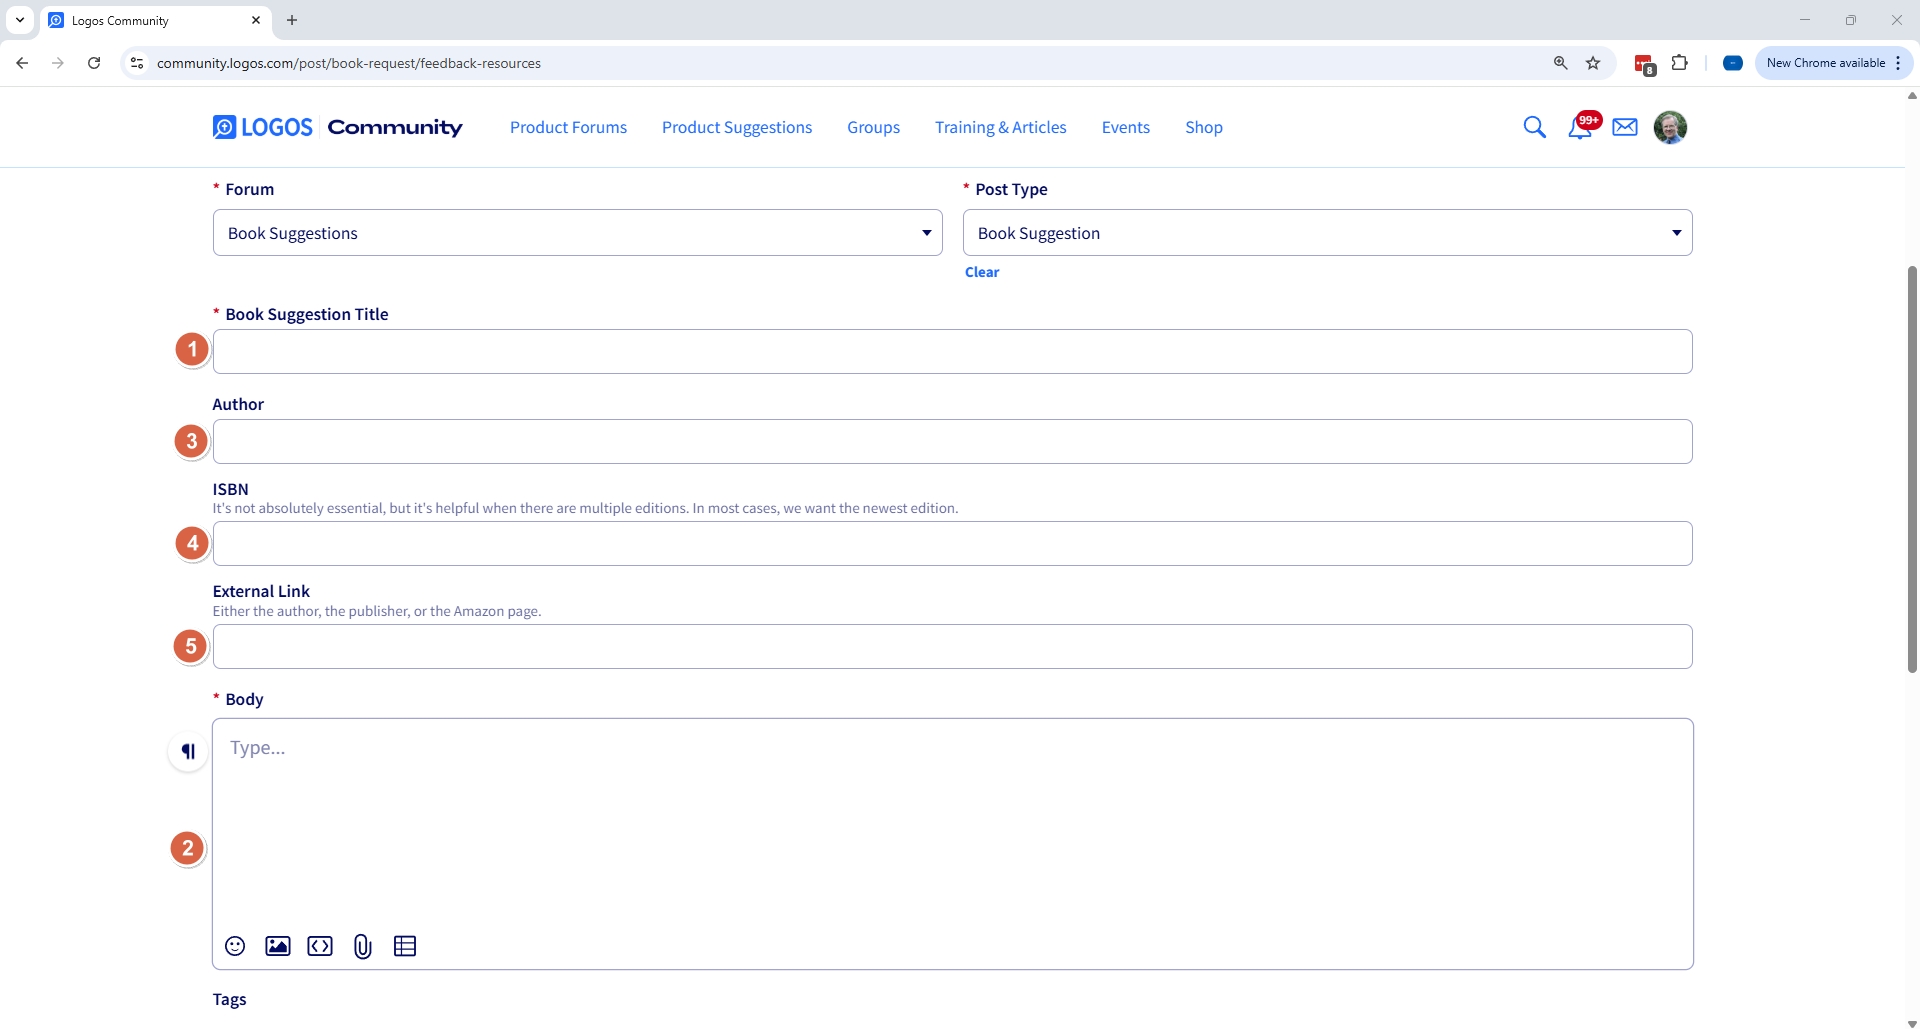
Task: Open Training & Articles in navigation
Action: [1000, 127]
